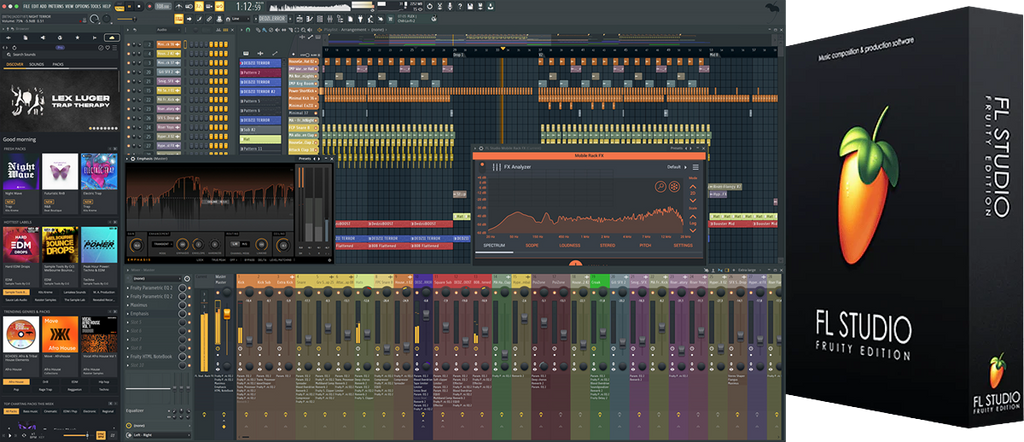Click the FX Analyzer freeze snowflake icon
The width and height of the screenshot is (1024, 442).
click(674, 186)
